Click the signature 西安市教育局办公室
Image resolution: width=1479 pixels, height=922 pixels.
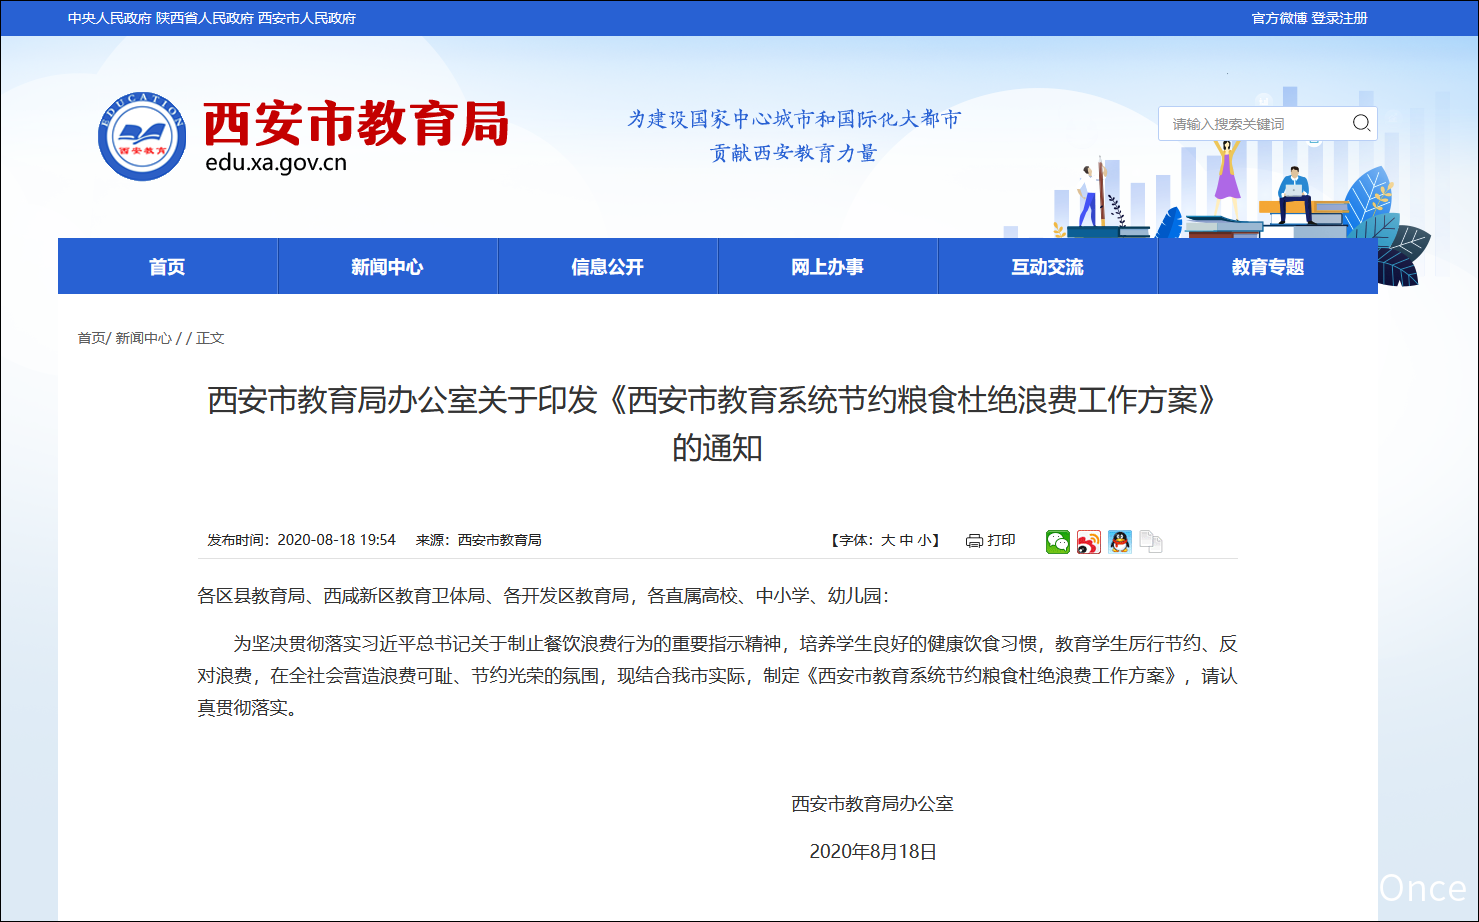tap(873, 804)
